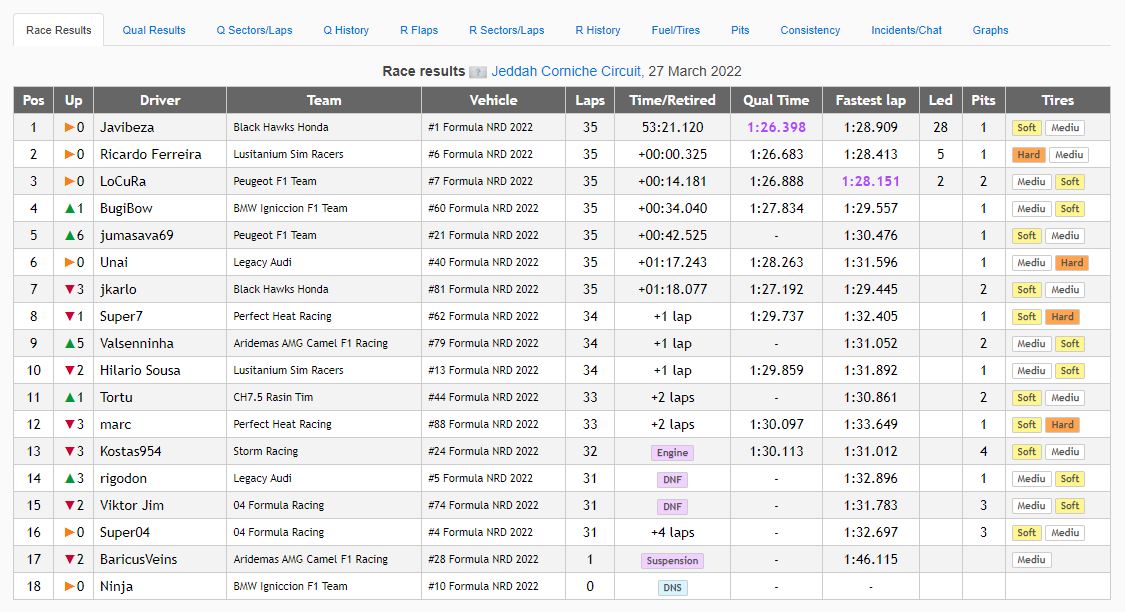Click the red down arrow in Kostas954's row
Screen dimensions: 1125x612
[70, 451]
